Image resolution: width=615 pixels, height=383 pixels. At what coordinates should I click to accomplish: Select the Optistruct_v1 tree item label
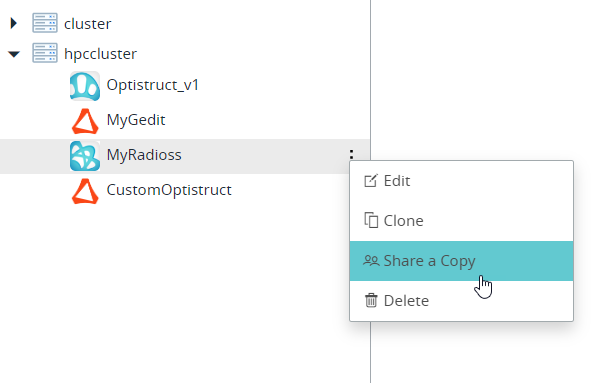pos(153,85)
